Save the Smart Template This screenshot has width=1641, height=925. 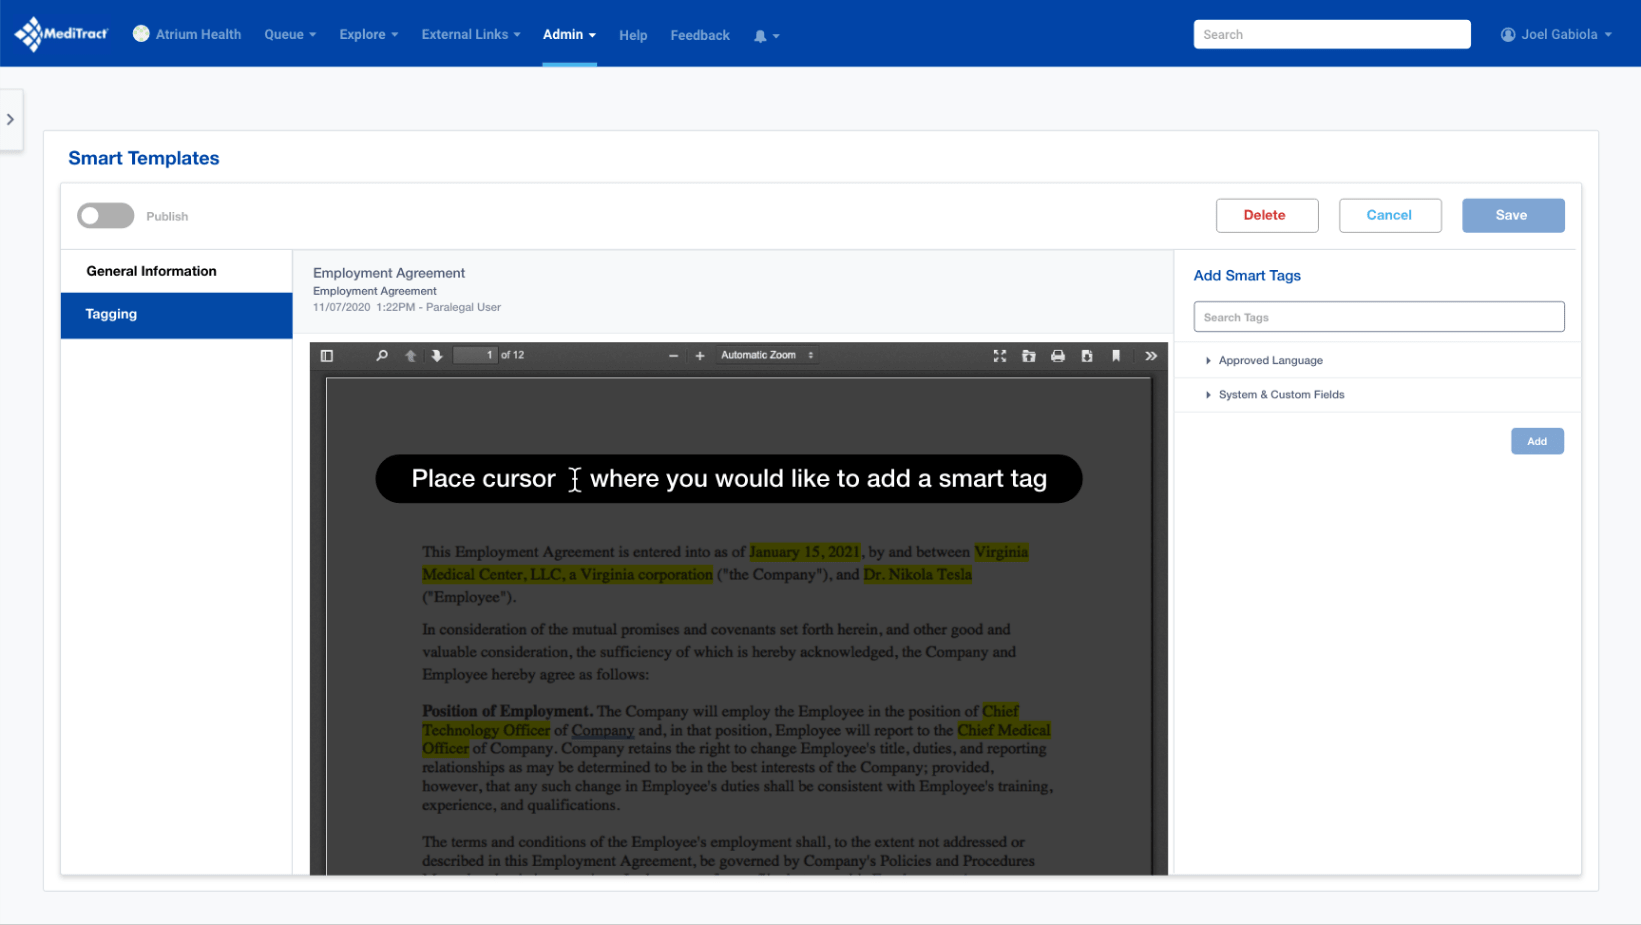[1512, 215]
